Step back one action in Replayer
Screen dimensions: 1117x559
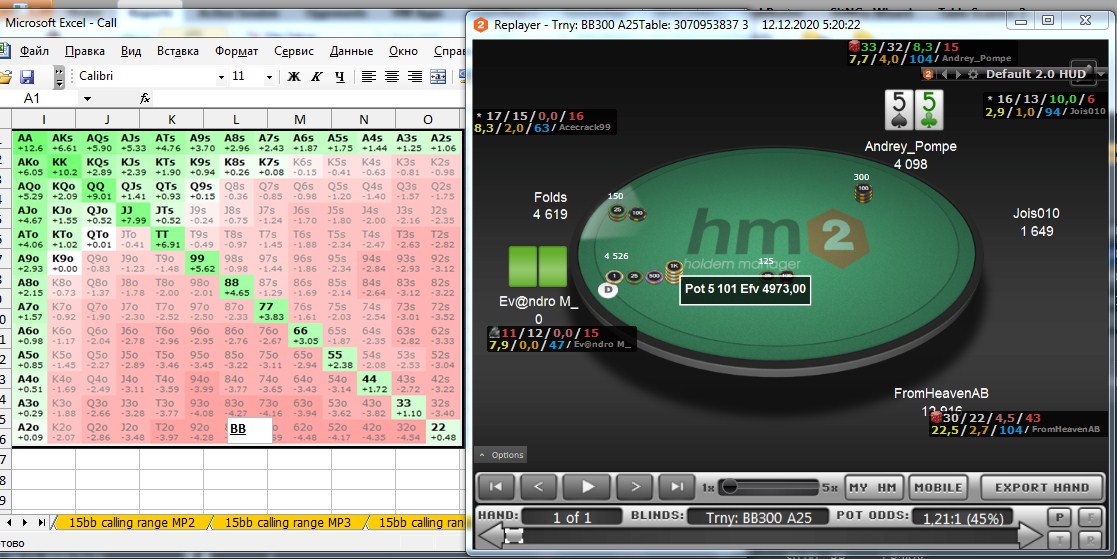(x=539, y=487)
